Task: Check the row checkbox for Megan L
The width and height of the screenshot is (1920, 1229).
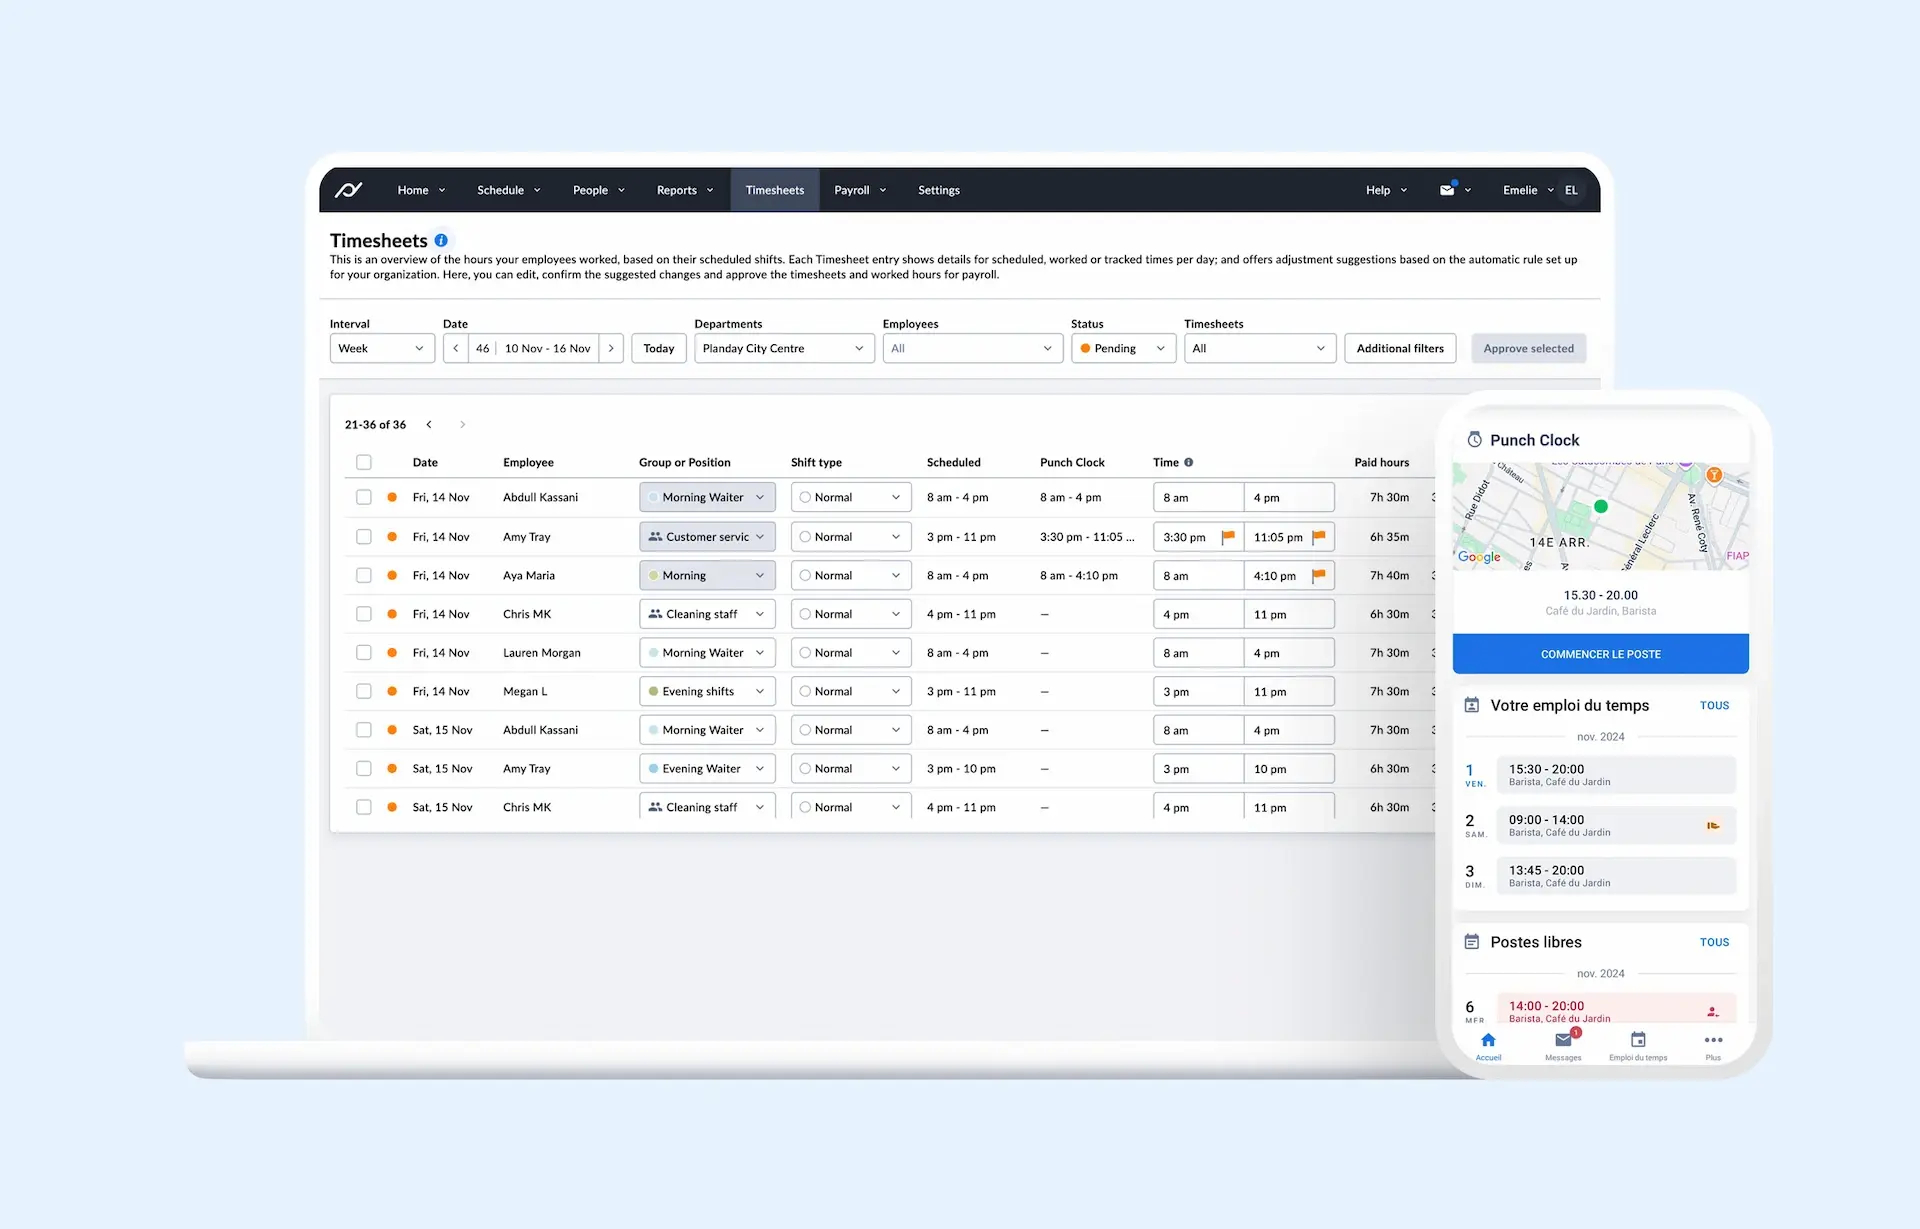Action: pos(364,691)
